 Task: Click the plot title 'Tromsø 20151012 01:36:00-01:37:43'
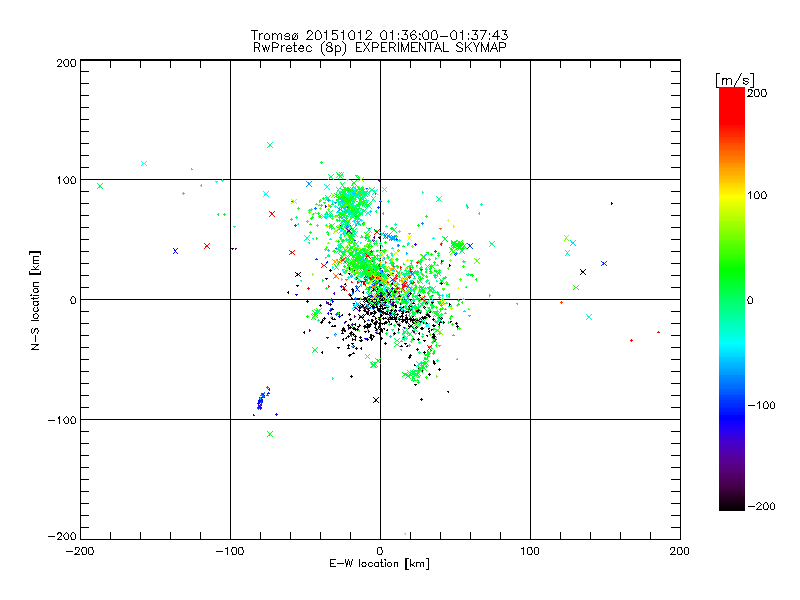click(379, 35)
